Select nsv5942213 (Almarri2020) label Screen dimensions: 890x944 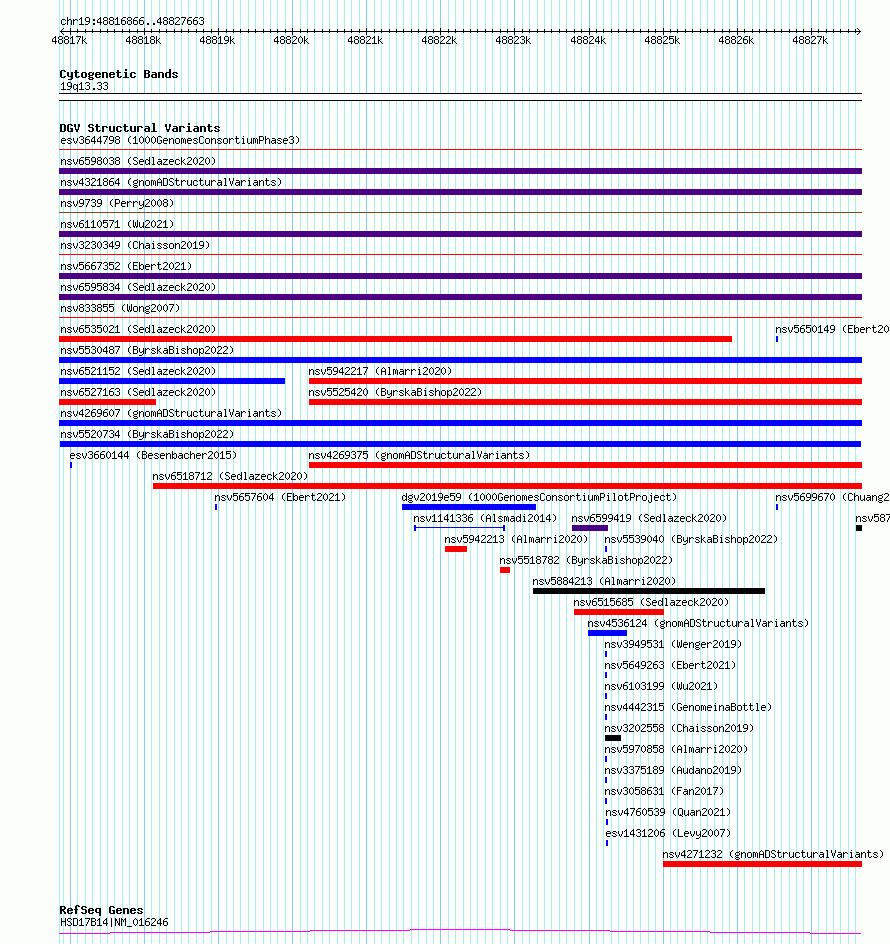(x=516, y=539)
